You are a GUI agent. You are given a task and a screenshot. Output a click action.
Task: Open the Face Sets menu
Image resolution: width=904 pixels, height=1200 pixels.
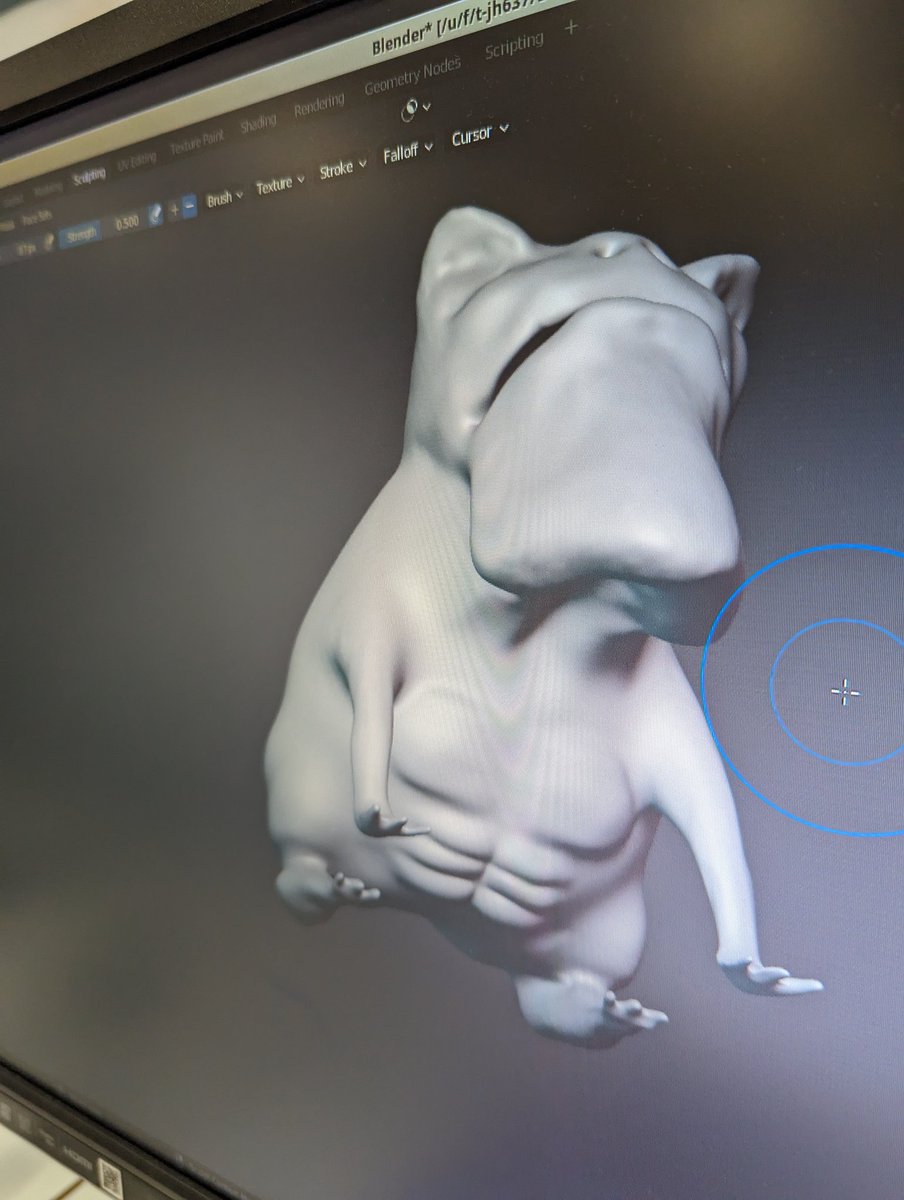click(36, 217)
